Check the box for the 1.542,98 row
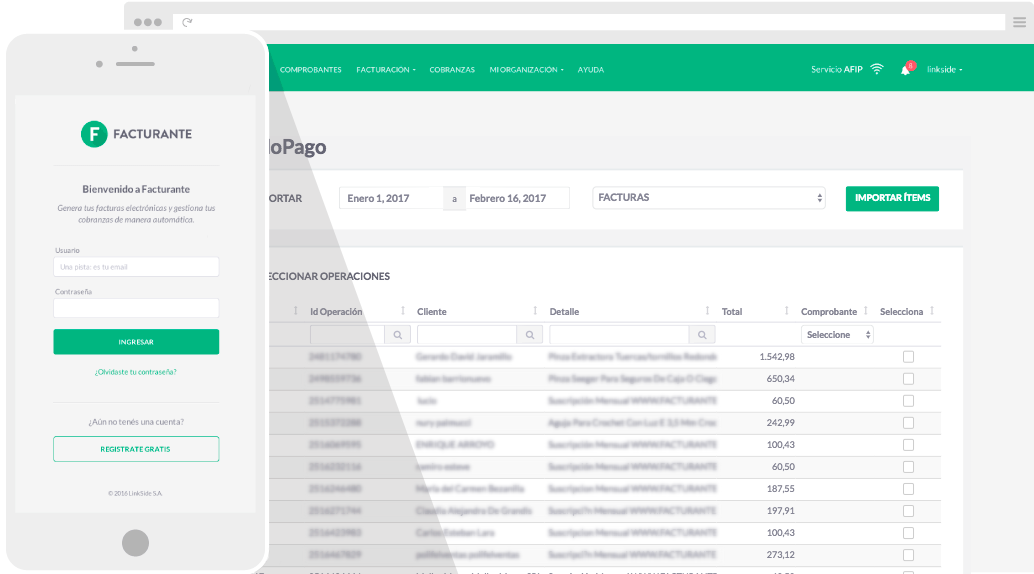Screen dimensions: 1034x574 [x=908, y=357]
